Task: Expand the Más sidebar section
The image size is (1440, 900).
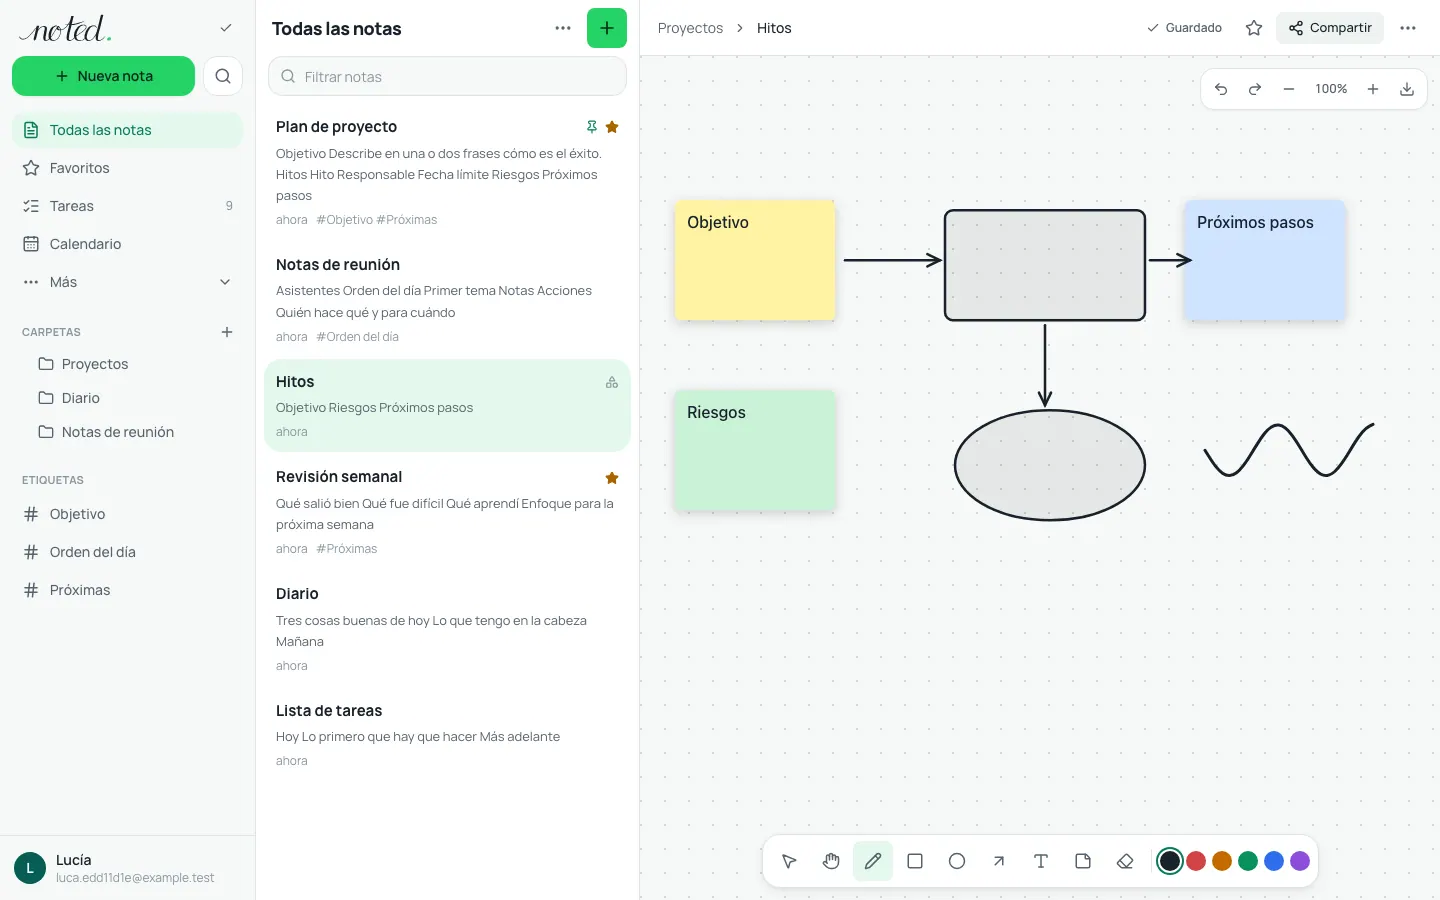Action: point(127,282)
